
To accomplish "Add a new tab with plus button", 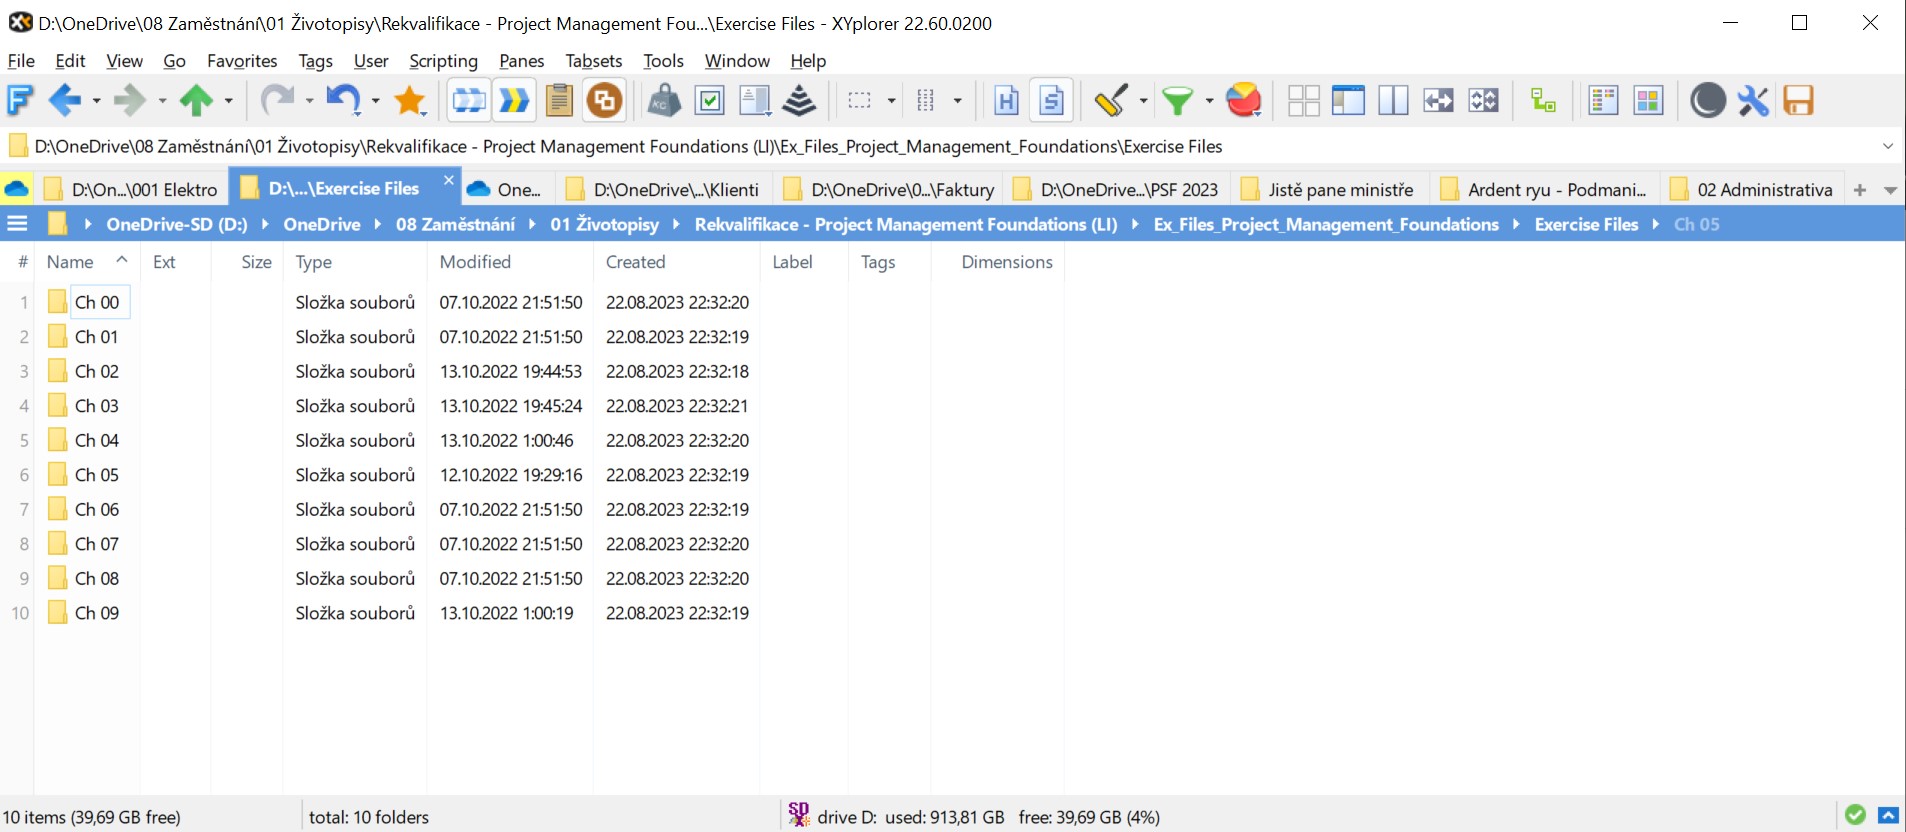I will point(1860,189).
